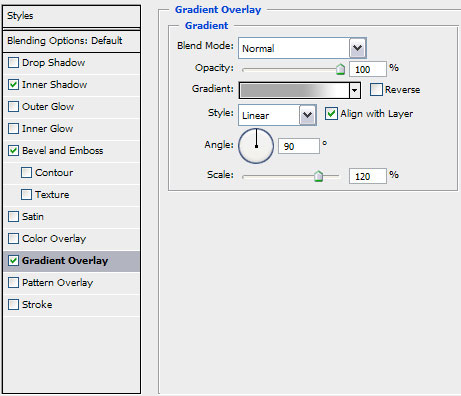Open Blending Options: Default
This screenshot has width=461, height=396.
pyautogui.click(x=71, y=41)
